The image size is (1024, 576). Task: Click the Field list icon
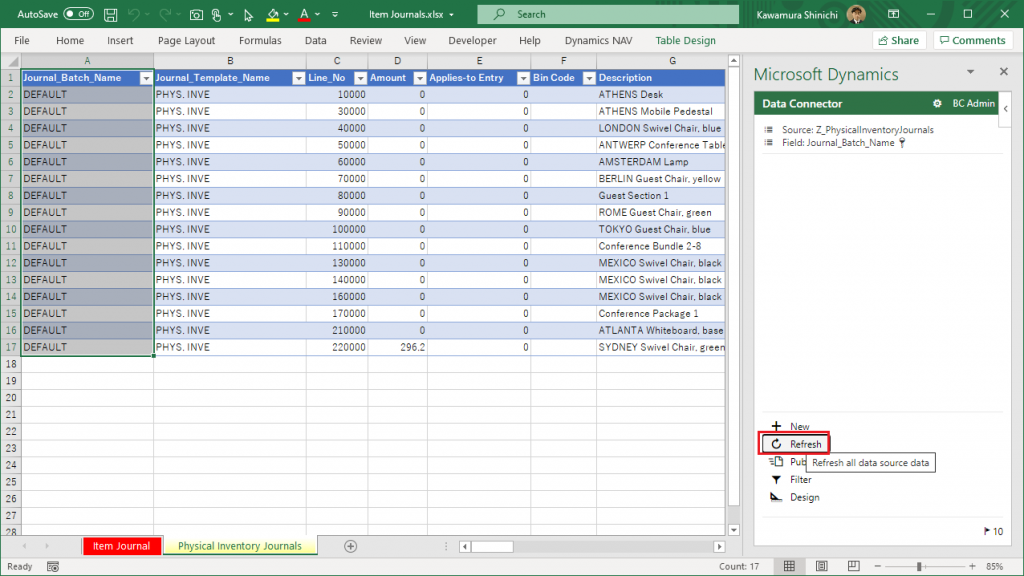click(769, 142)
